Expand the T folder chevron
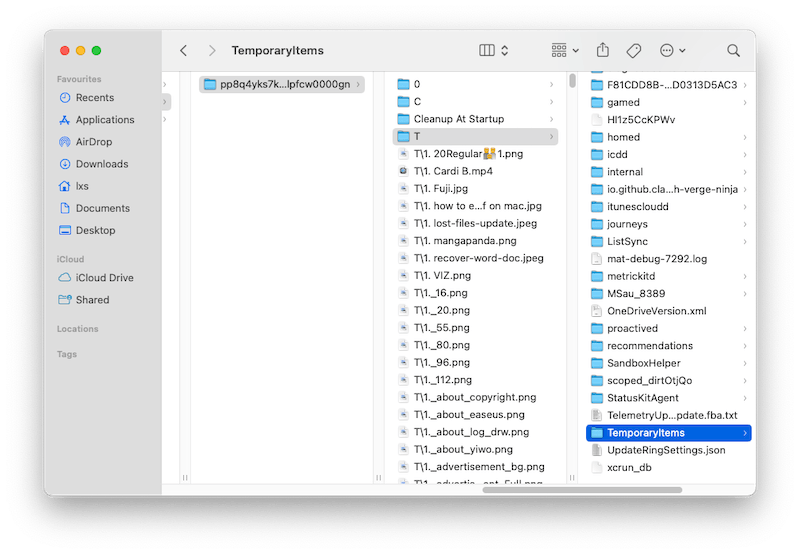 [552, 136]
